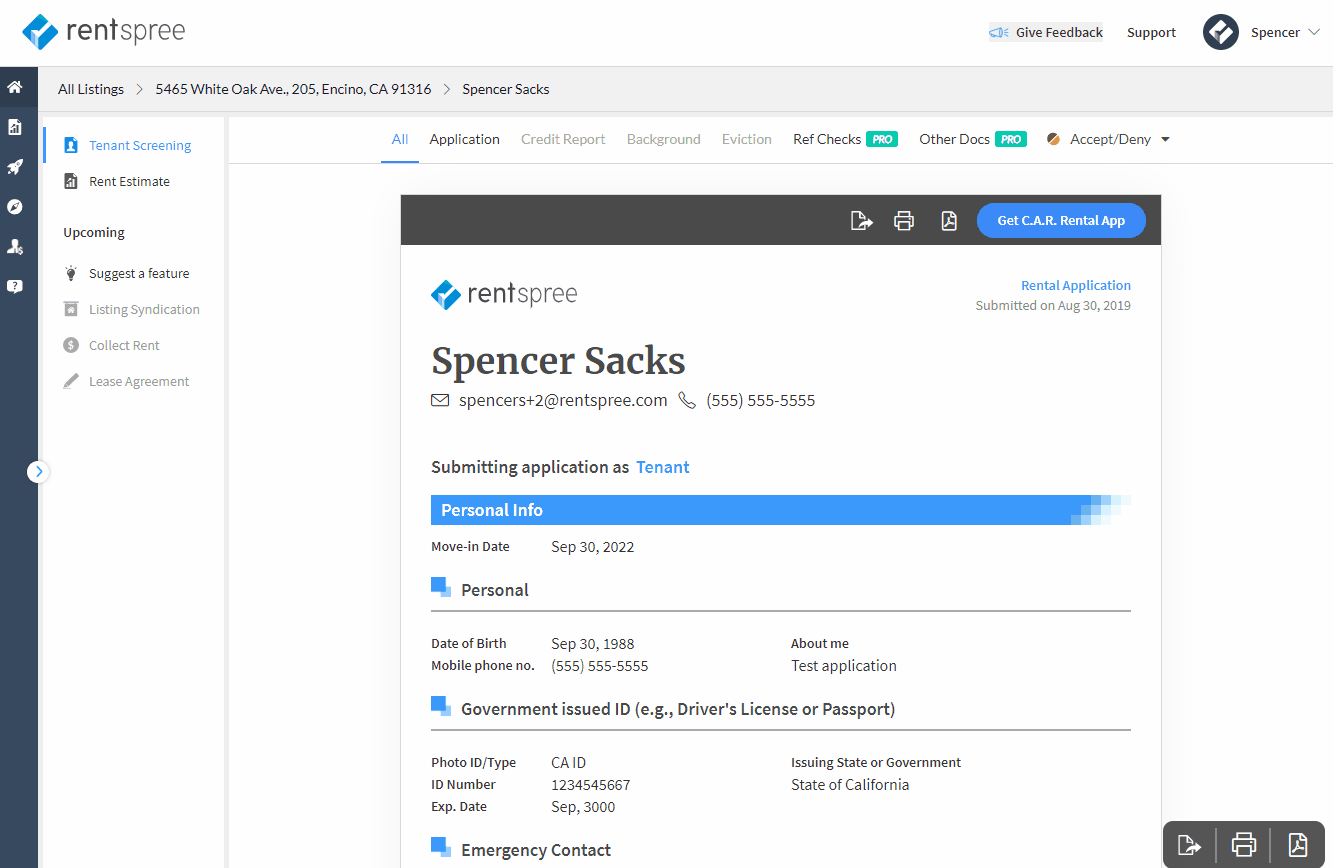Click the Listing Syndication icon
This screenshot has height=868, width=1333.
(x=71, y=309)
